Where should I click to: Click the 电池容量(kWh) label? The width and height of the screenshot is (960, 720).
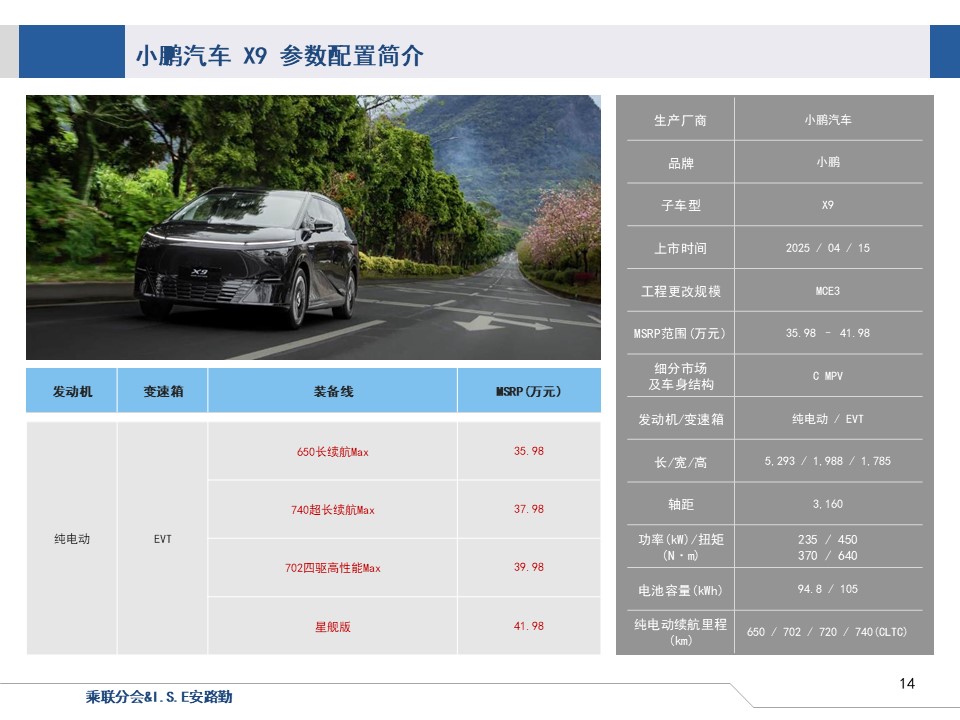(680, 590)
